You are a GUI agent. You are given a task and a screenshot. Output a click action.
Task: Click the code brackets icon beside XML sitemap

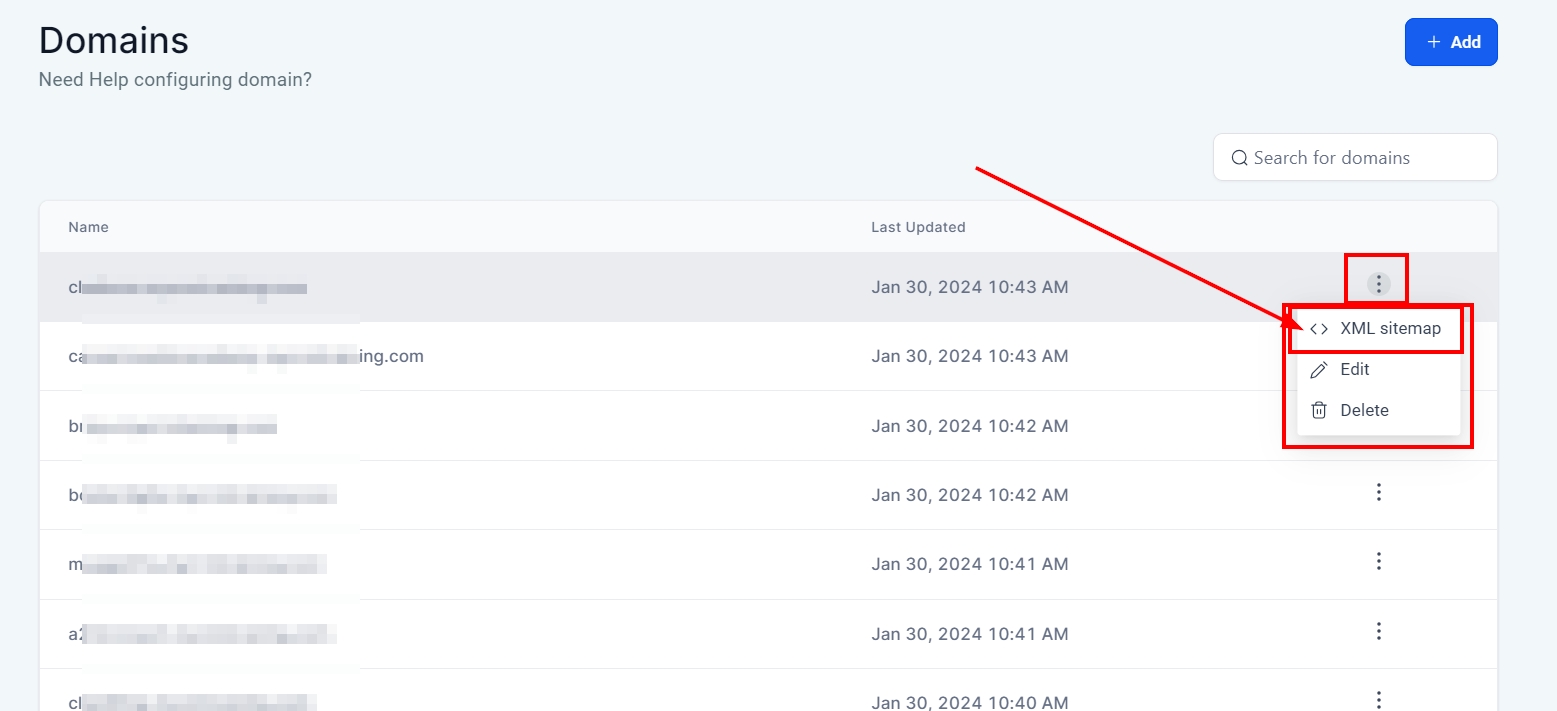pos(1319,329)
